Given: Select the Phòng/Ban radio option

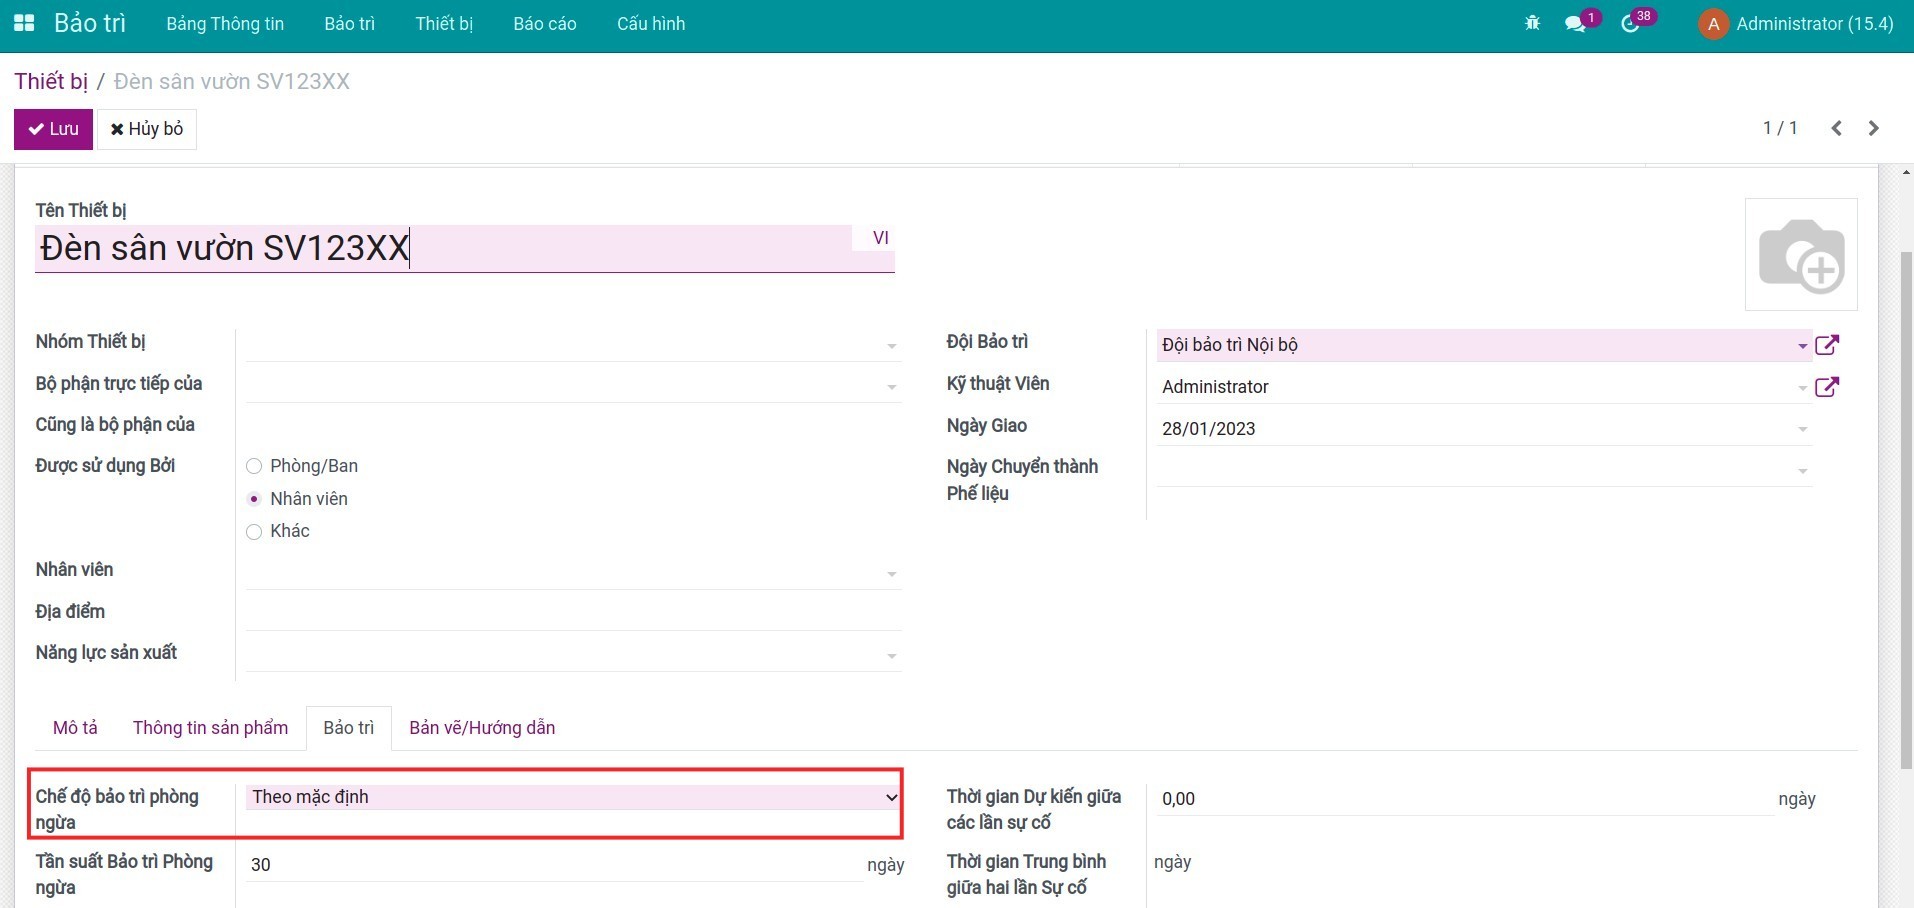Looking at the screenshot, I should pos(254,466).
